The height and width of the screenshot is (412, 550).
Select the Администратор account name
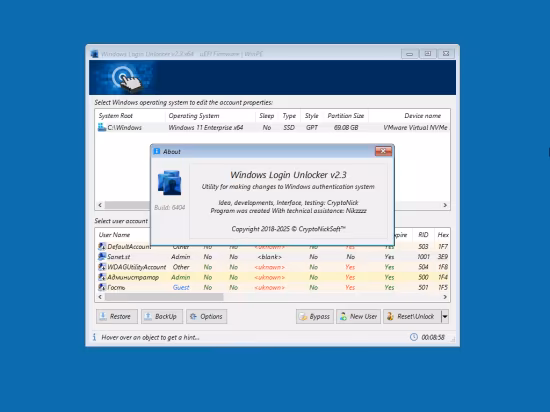(133, 277)
